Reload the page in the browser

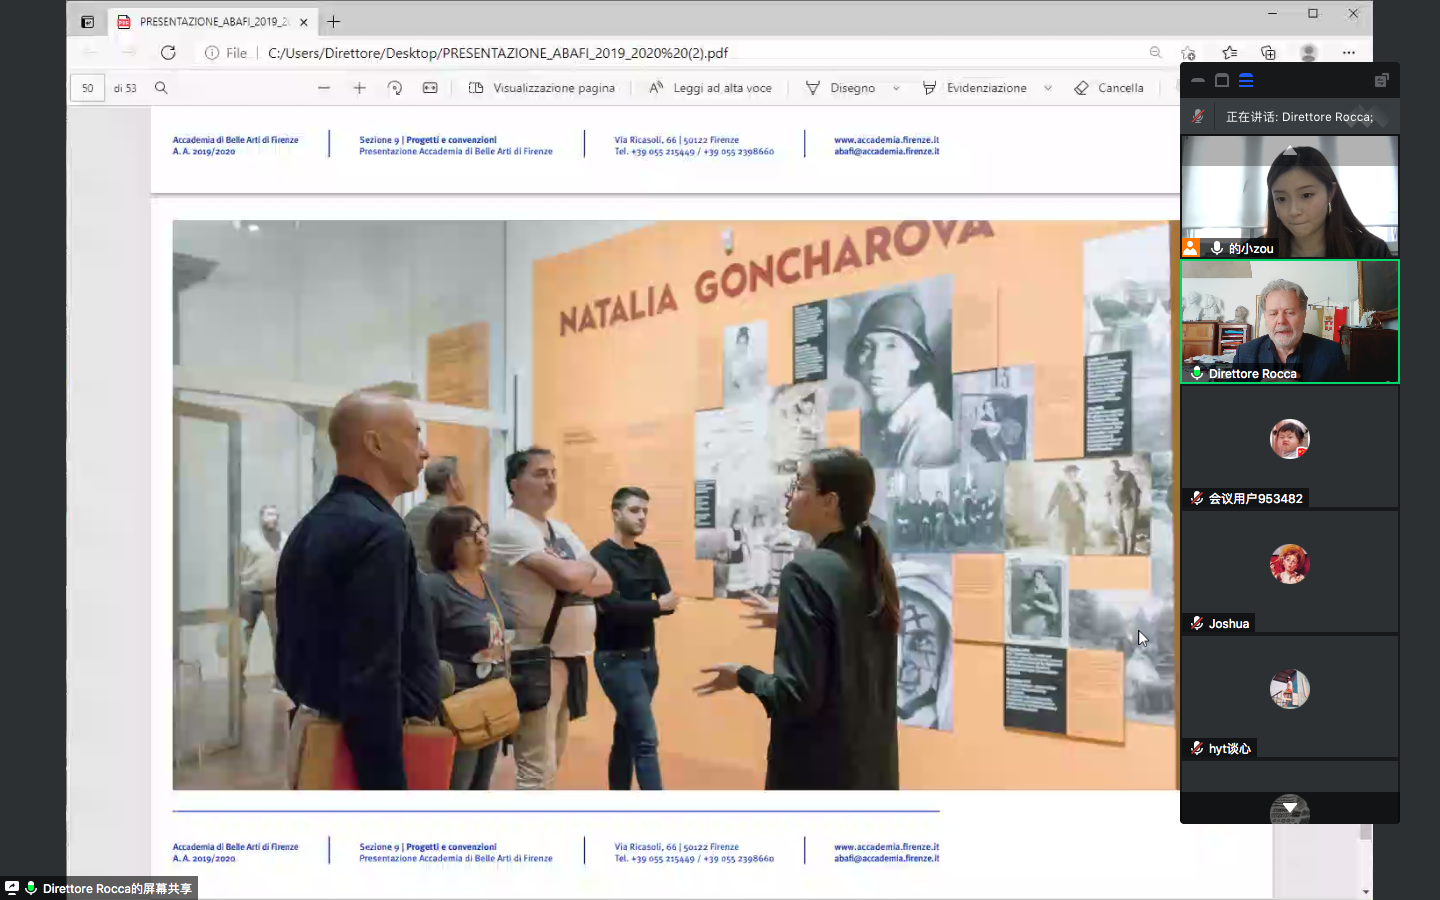click(168, 53)
